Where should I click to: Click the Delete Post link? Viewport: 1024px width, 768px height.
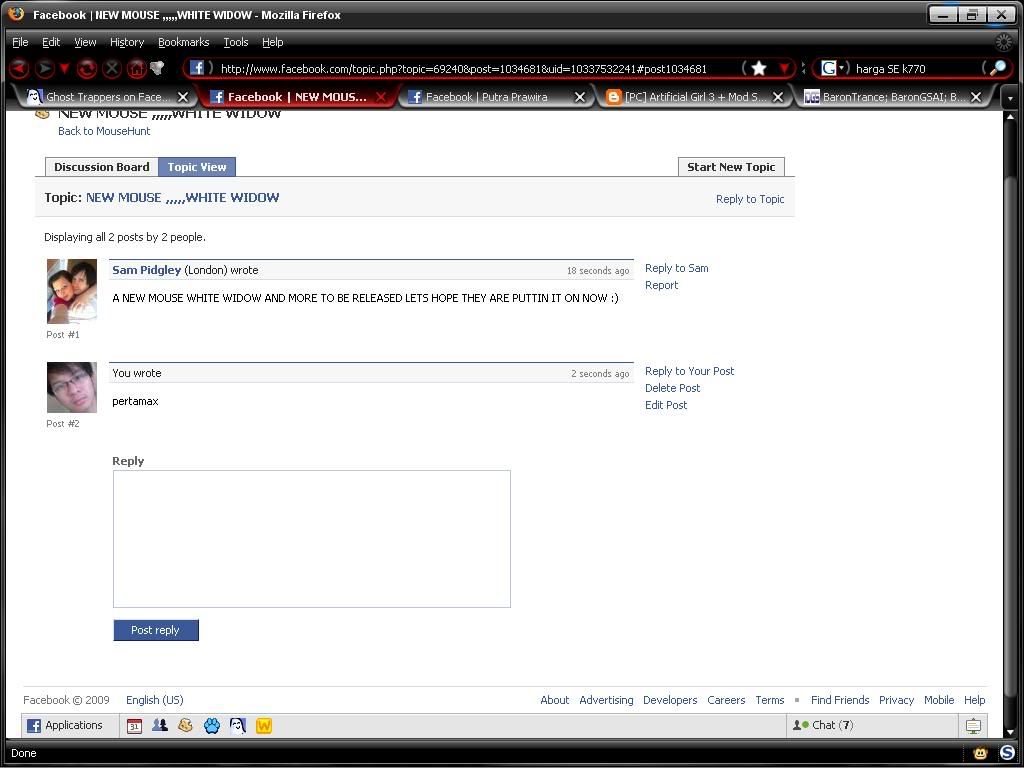[672, 388]
